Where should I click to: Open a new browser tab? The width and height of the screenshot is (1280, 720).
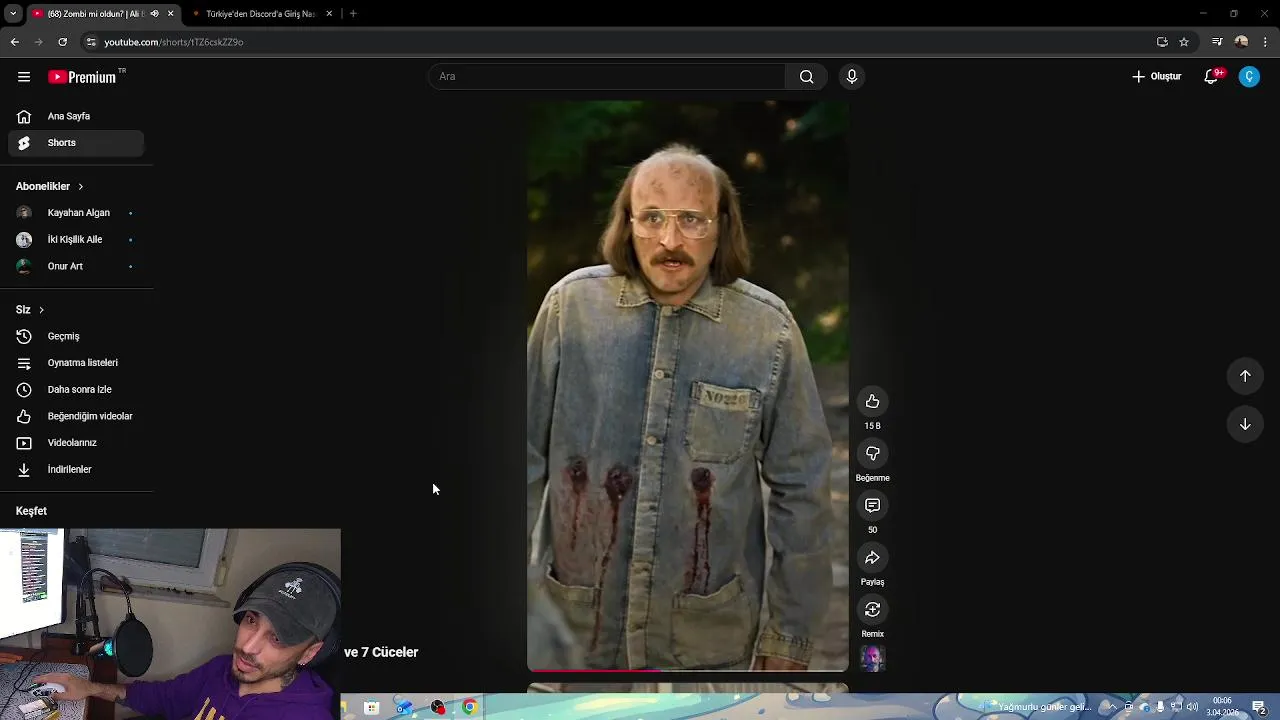coord(353,14)
